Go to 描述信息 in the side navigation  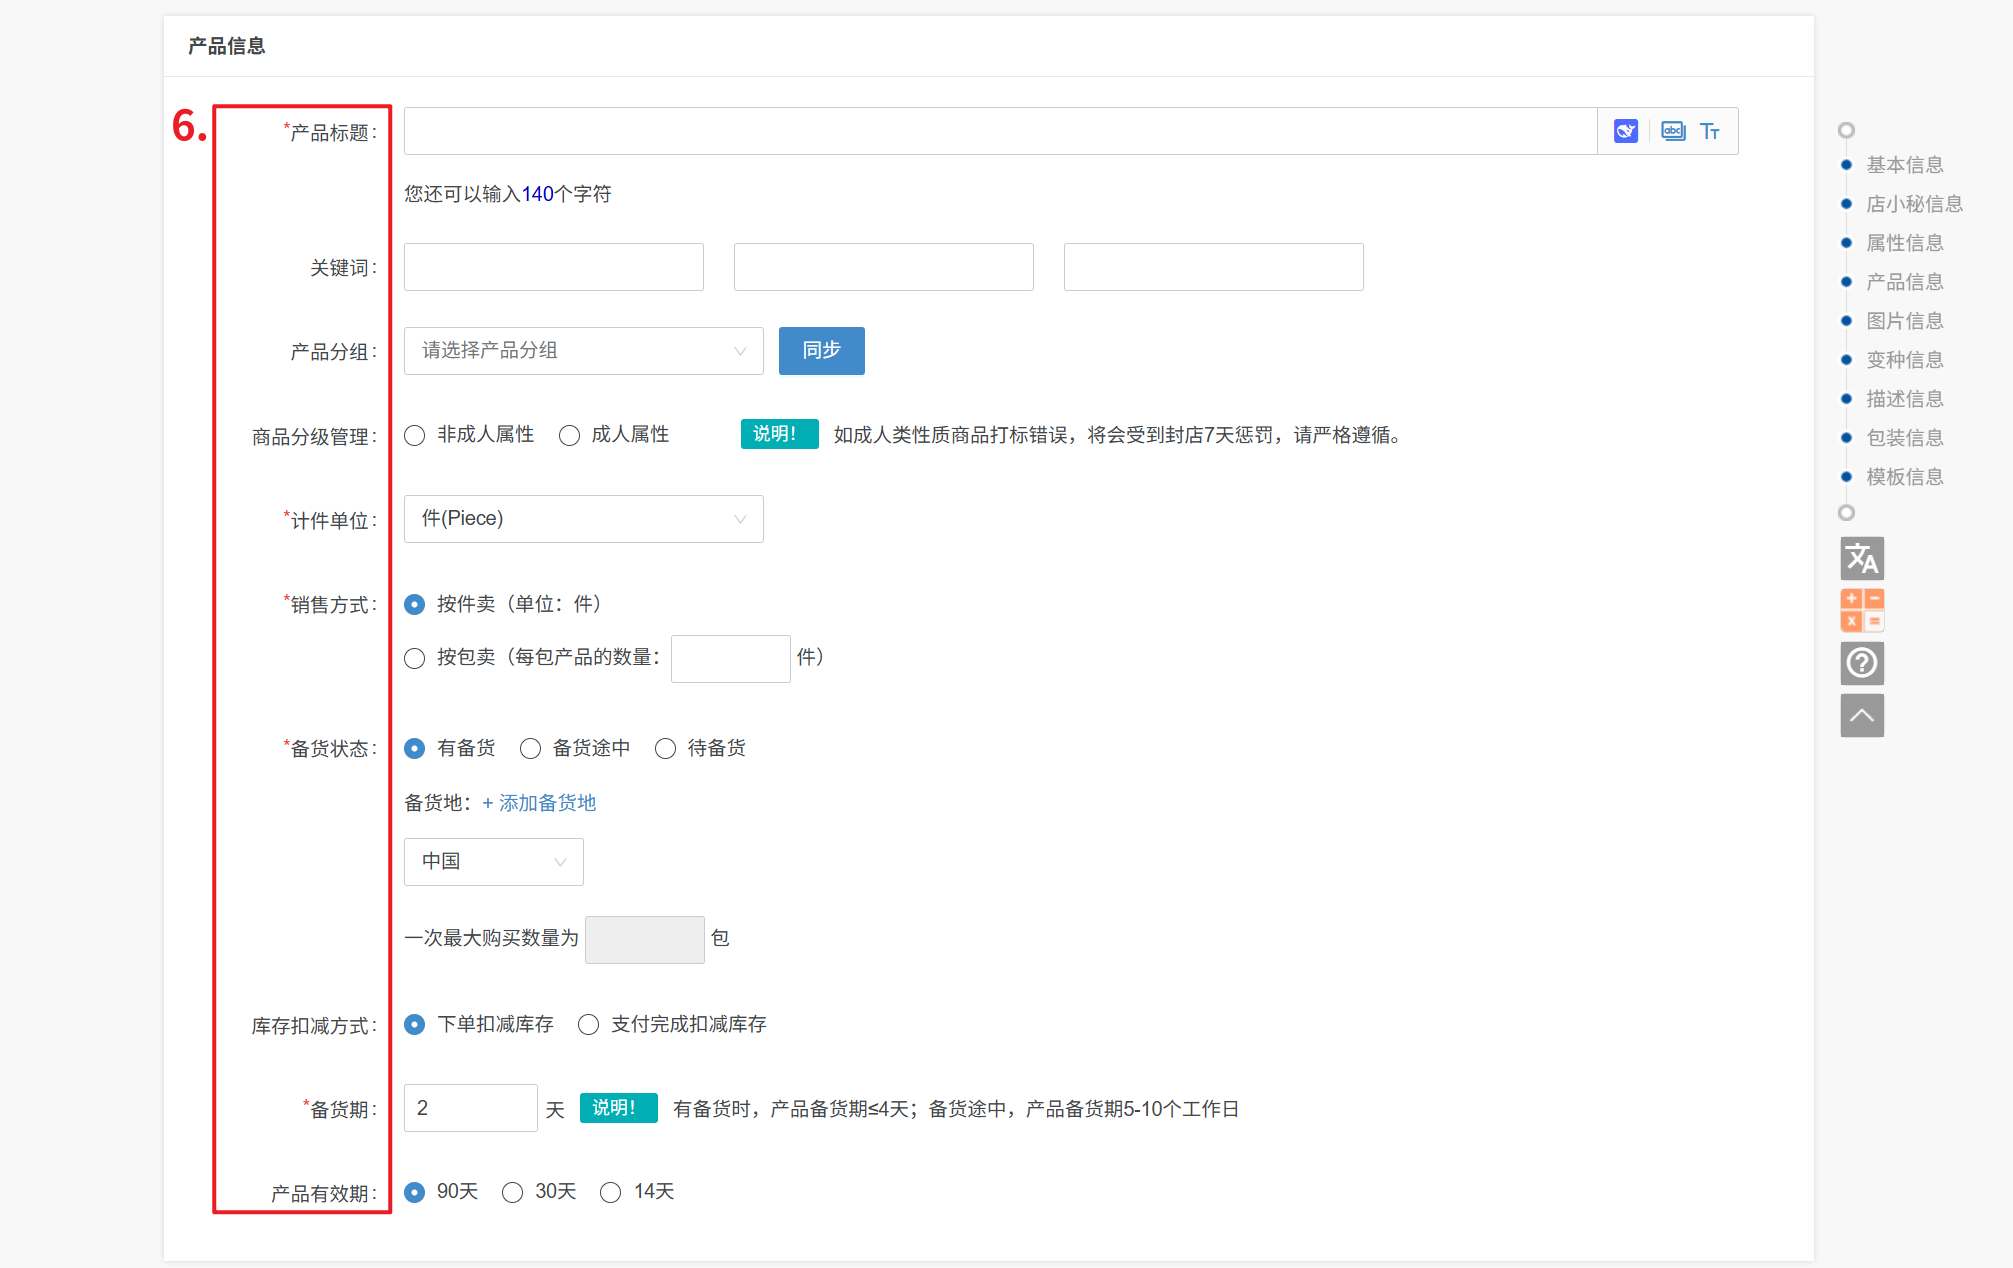click(x=1904, y=399)
